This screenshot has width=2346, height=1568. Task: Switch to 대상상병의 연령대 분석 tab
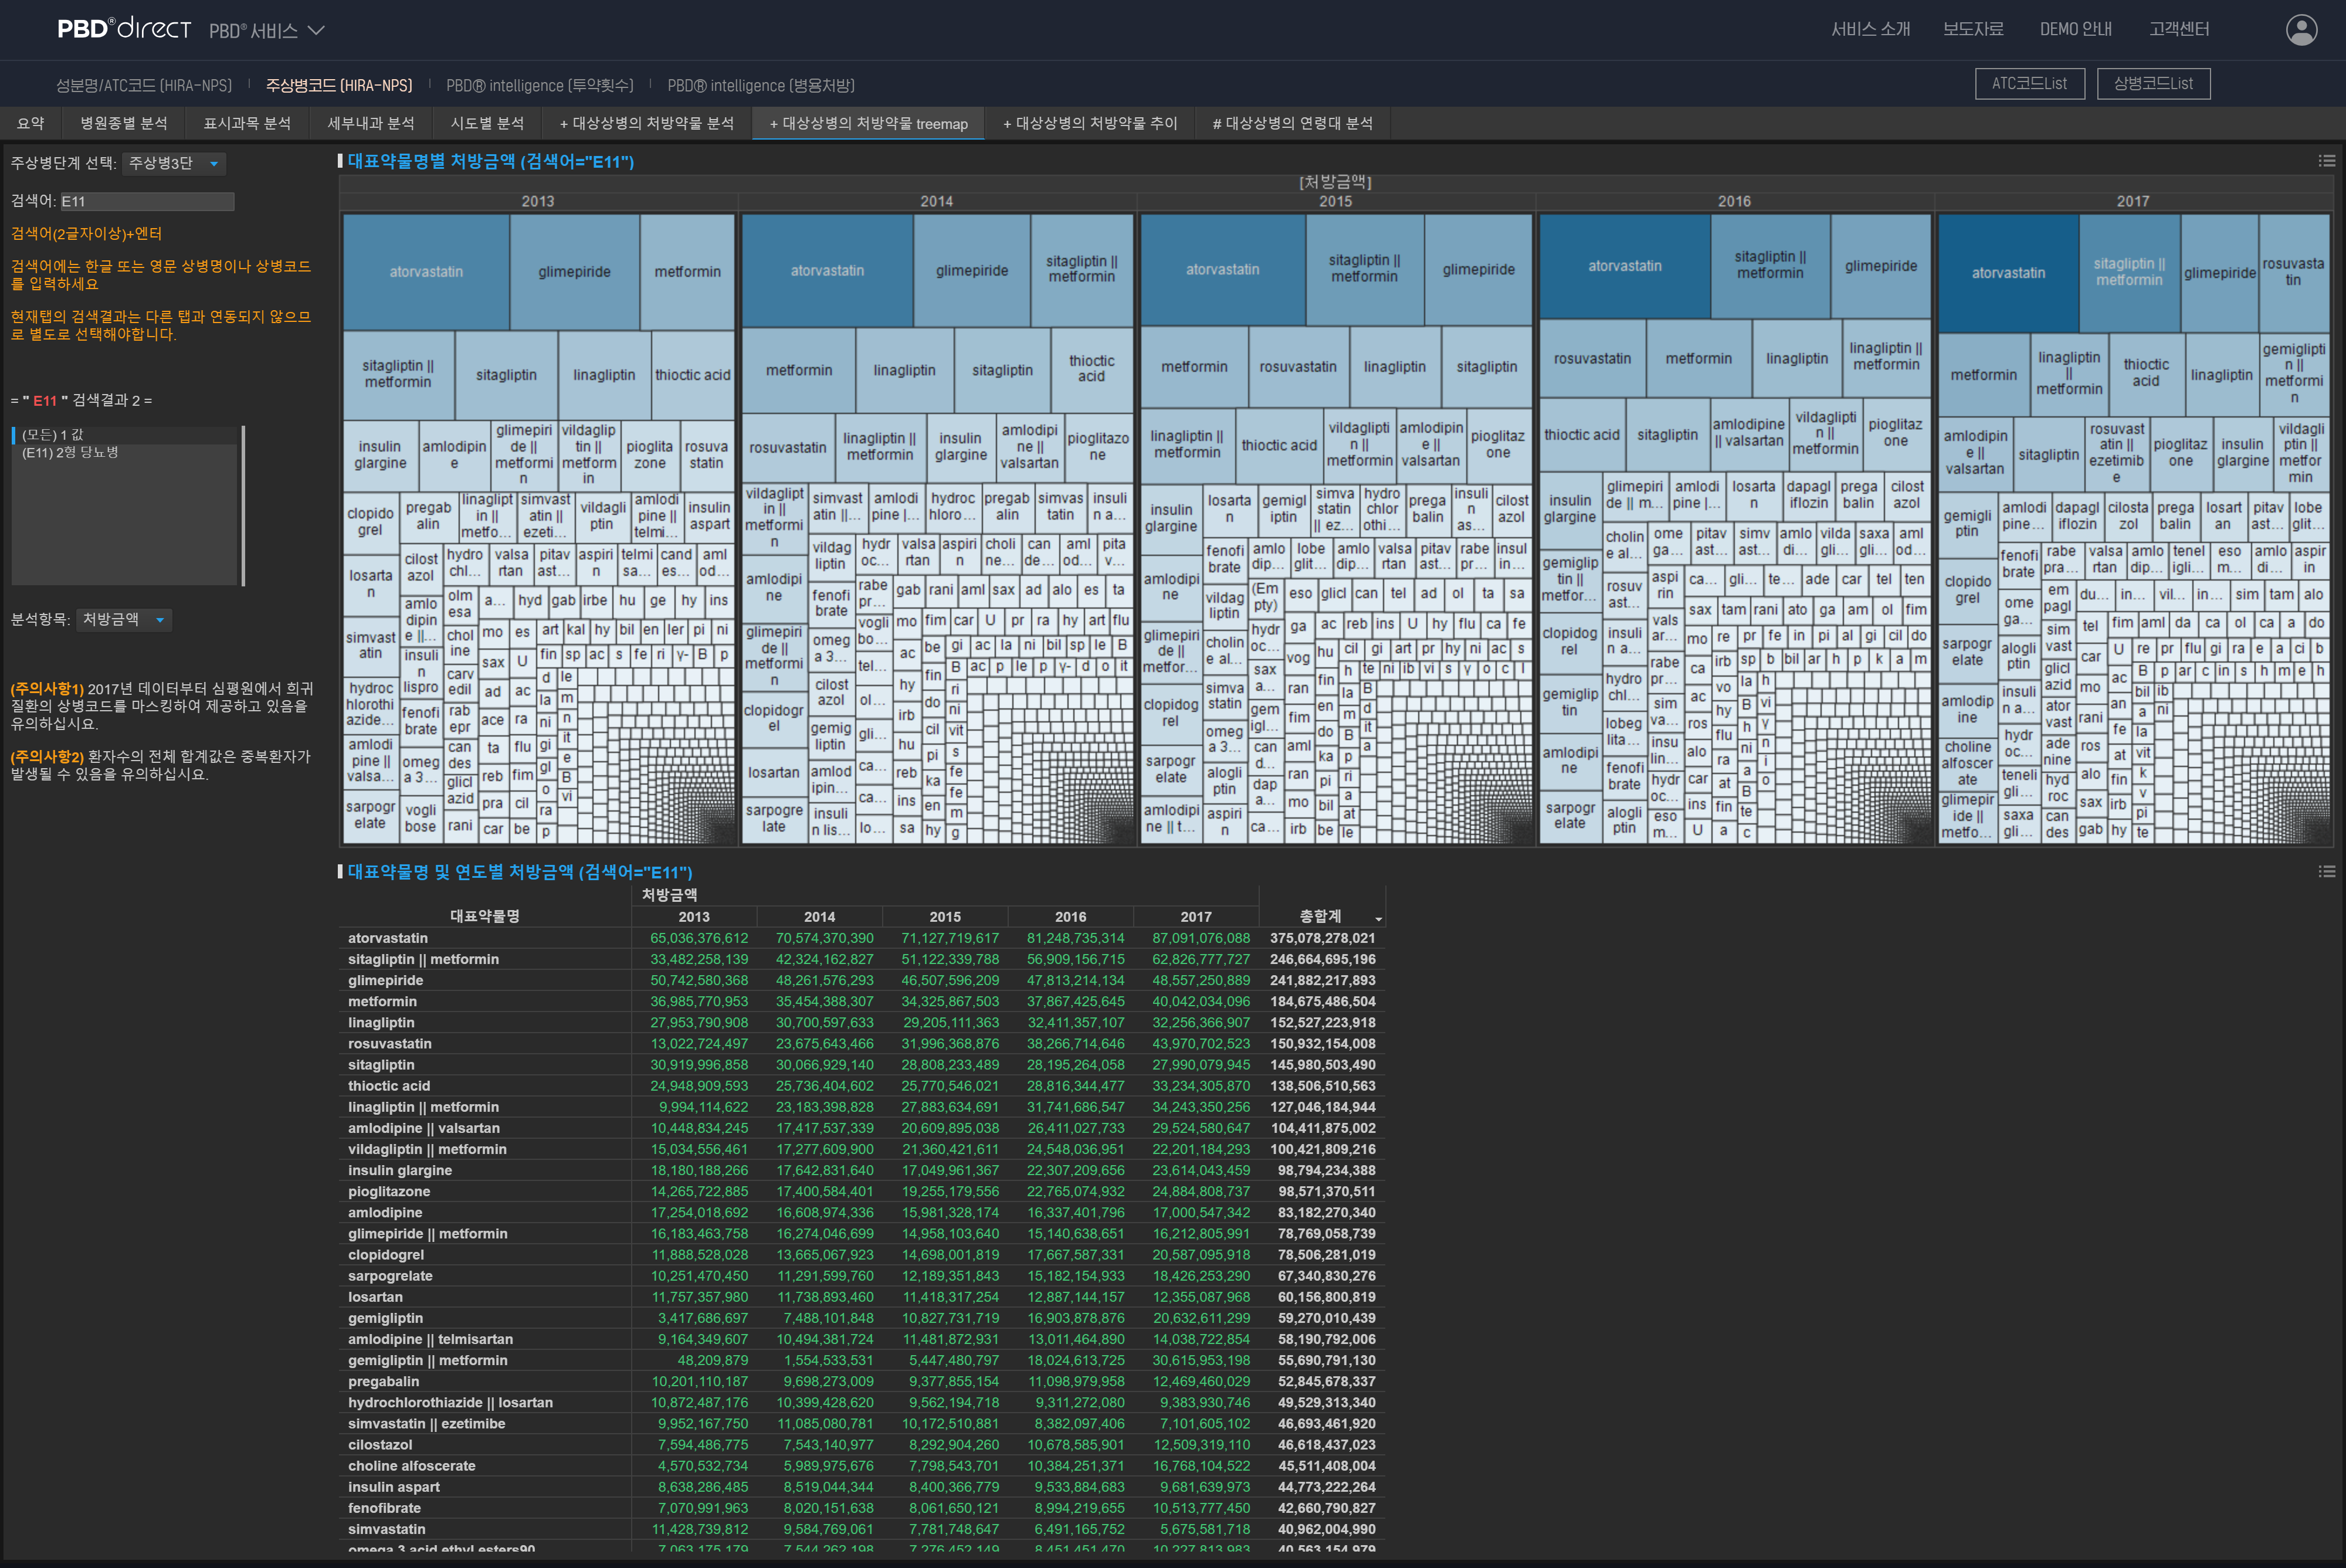coord(1292,123)
